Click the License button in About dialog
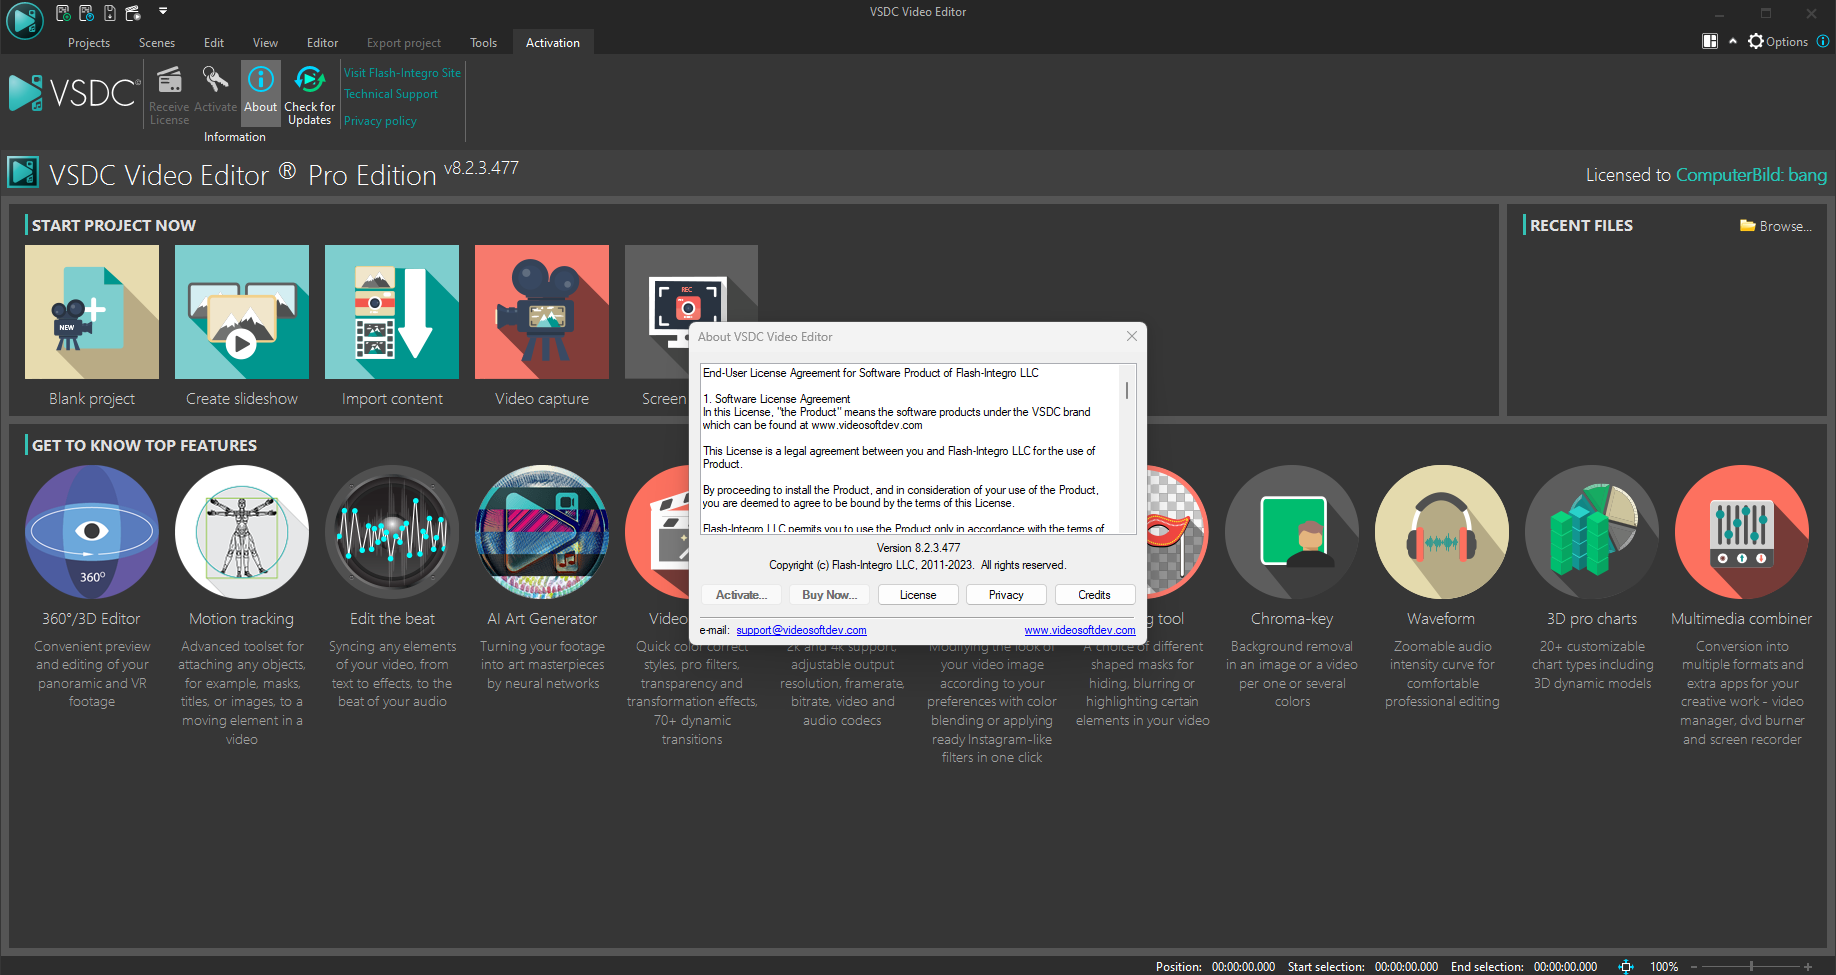This screenshot has height=975, width=1836. pos(918,595)
